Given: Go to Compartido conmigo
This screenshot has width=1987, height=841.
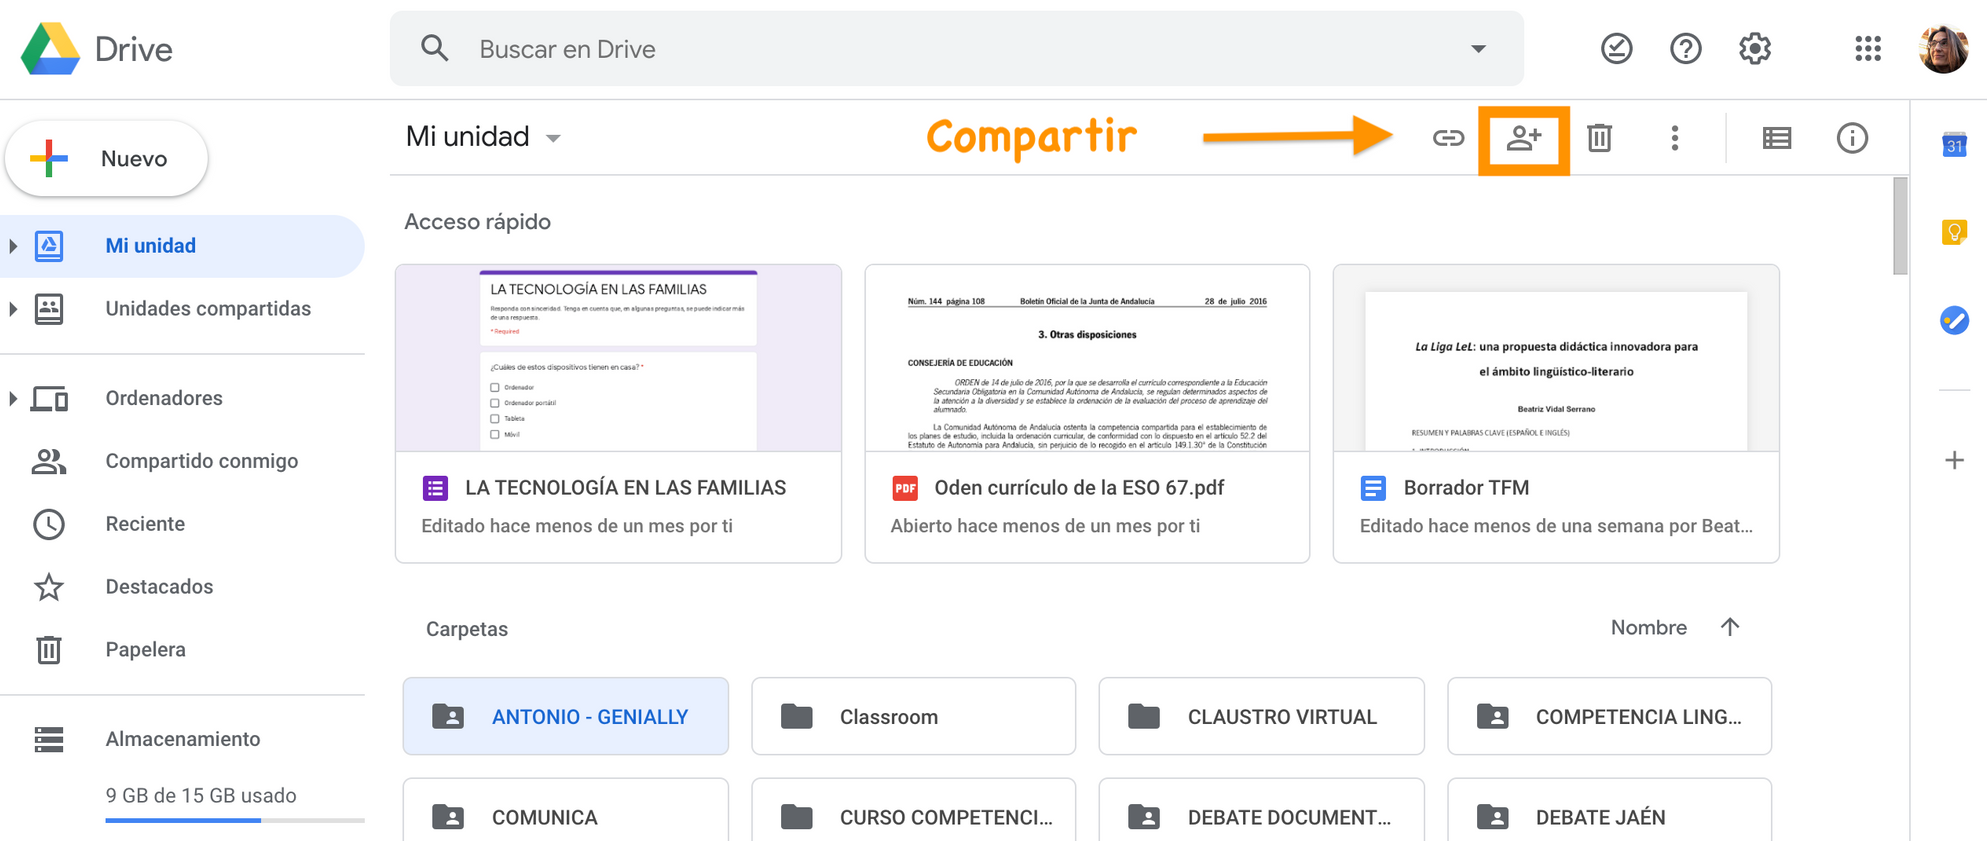Looking at the screenshot, I should (201, 461).
